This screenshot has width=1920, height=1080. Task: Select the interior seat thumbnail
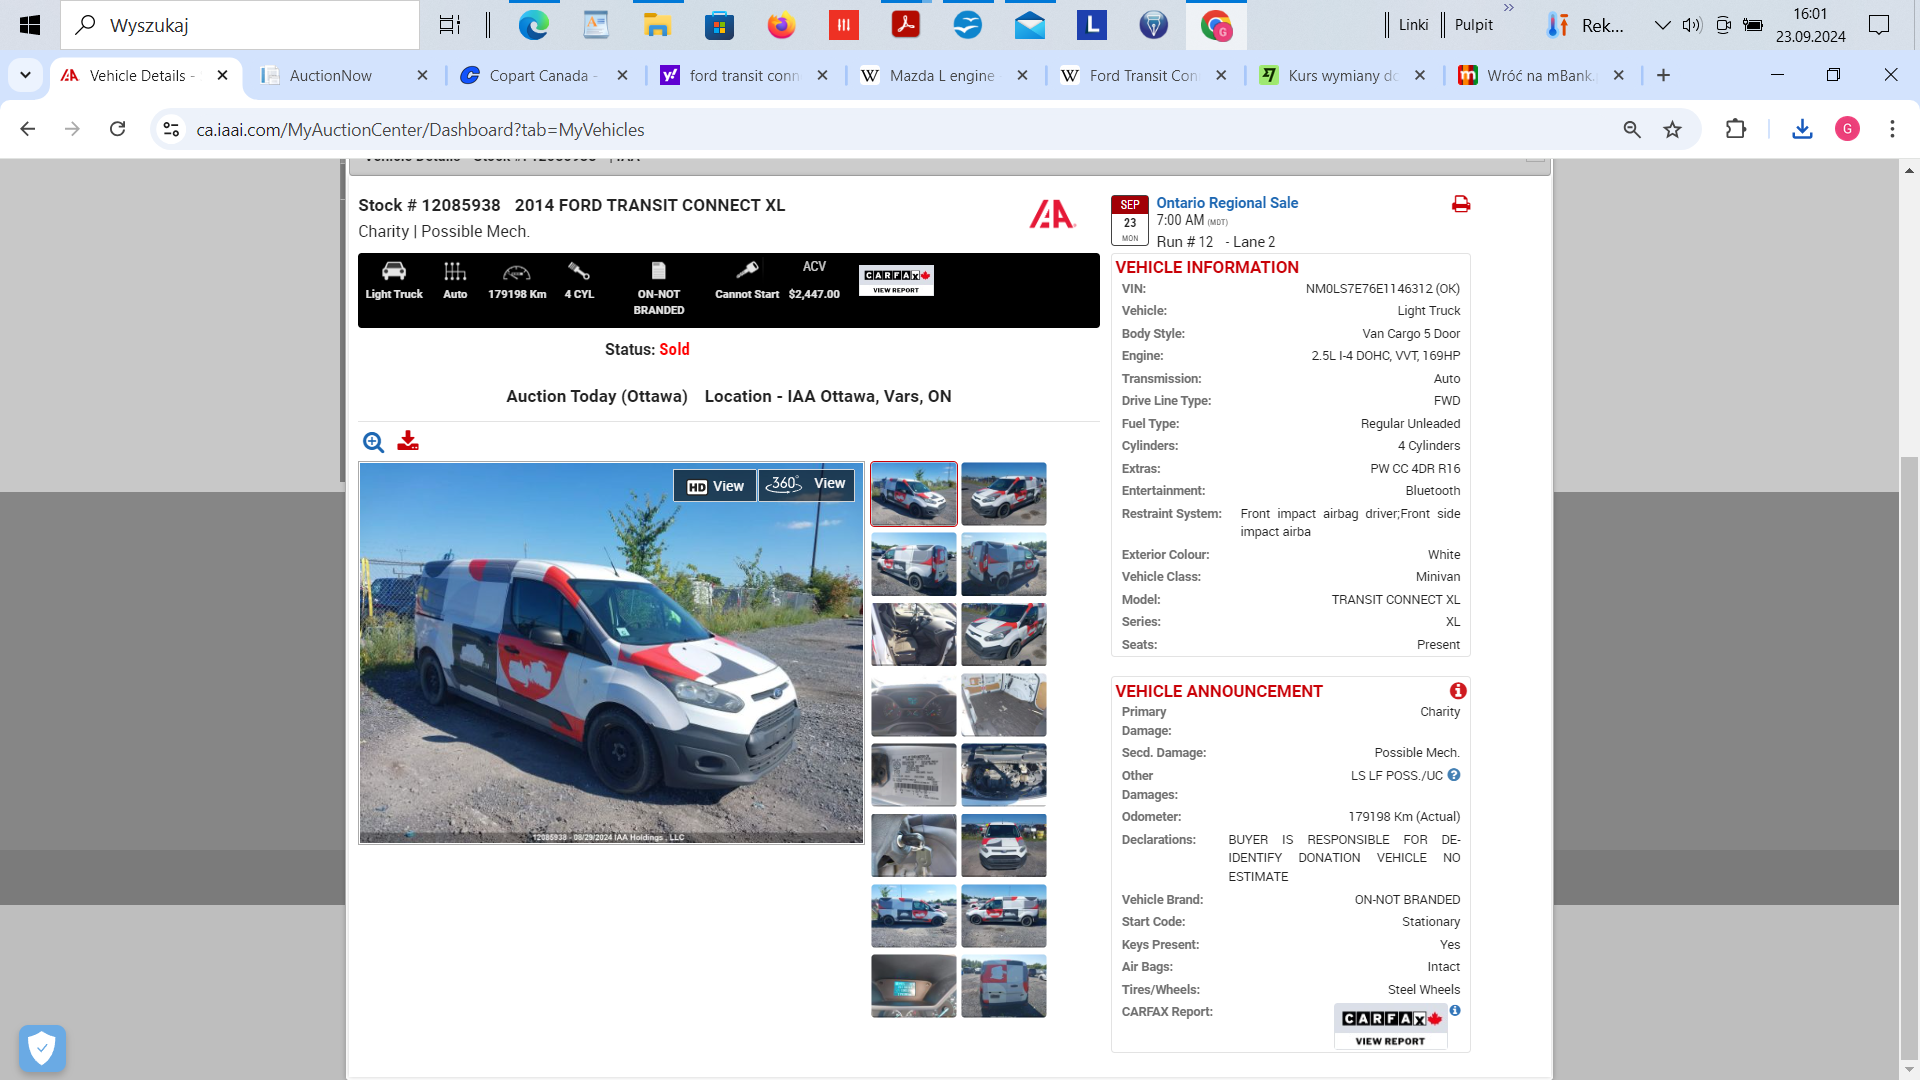point(914,634)
